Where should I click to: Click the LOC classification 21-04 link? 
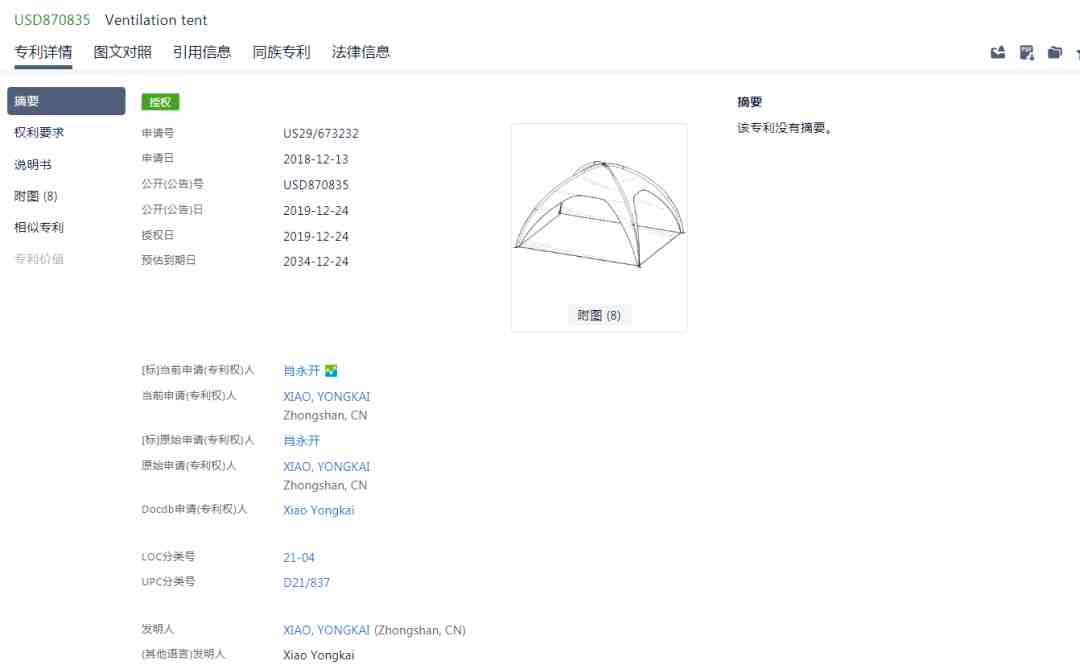point(299,557)
